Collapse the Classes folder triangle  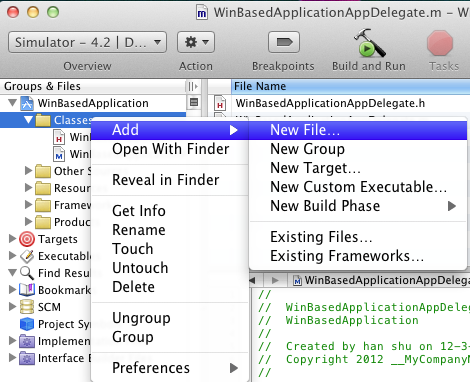[29, 120]
